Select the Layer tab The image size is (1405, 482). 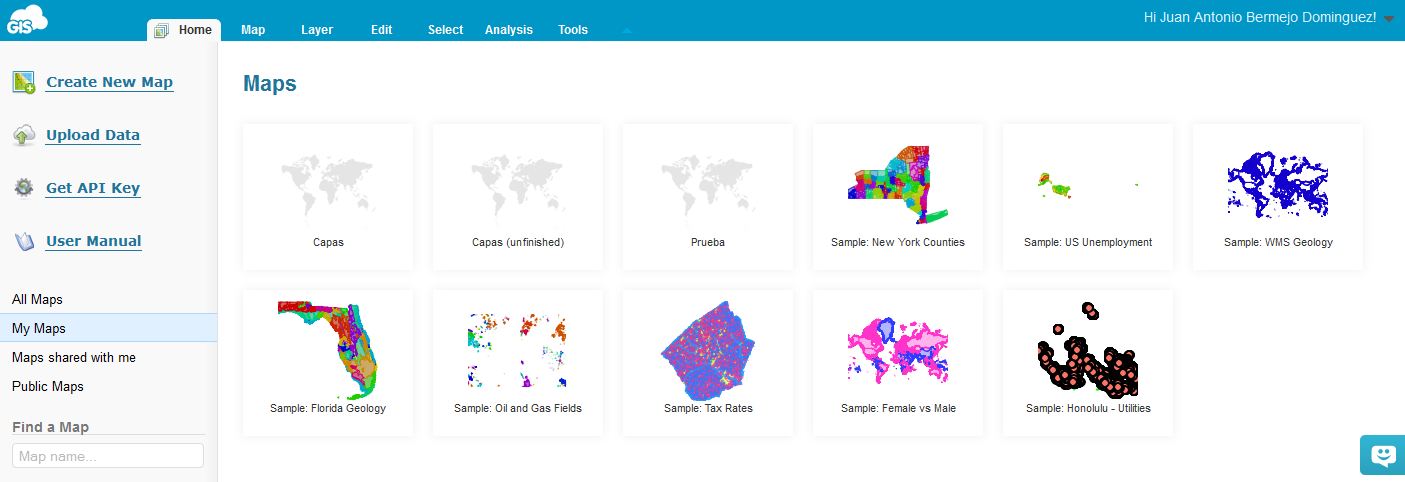(317, 30)
